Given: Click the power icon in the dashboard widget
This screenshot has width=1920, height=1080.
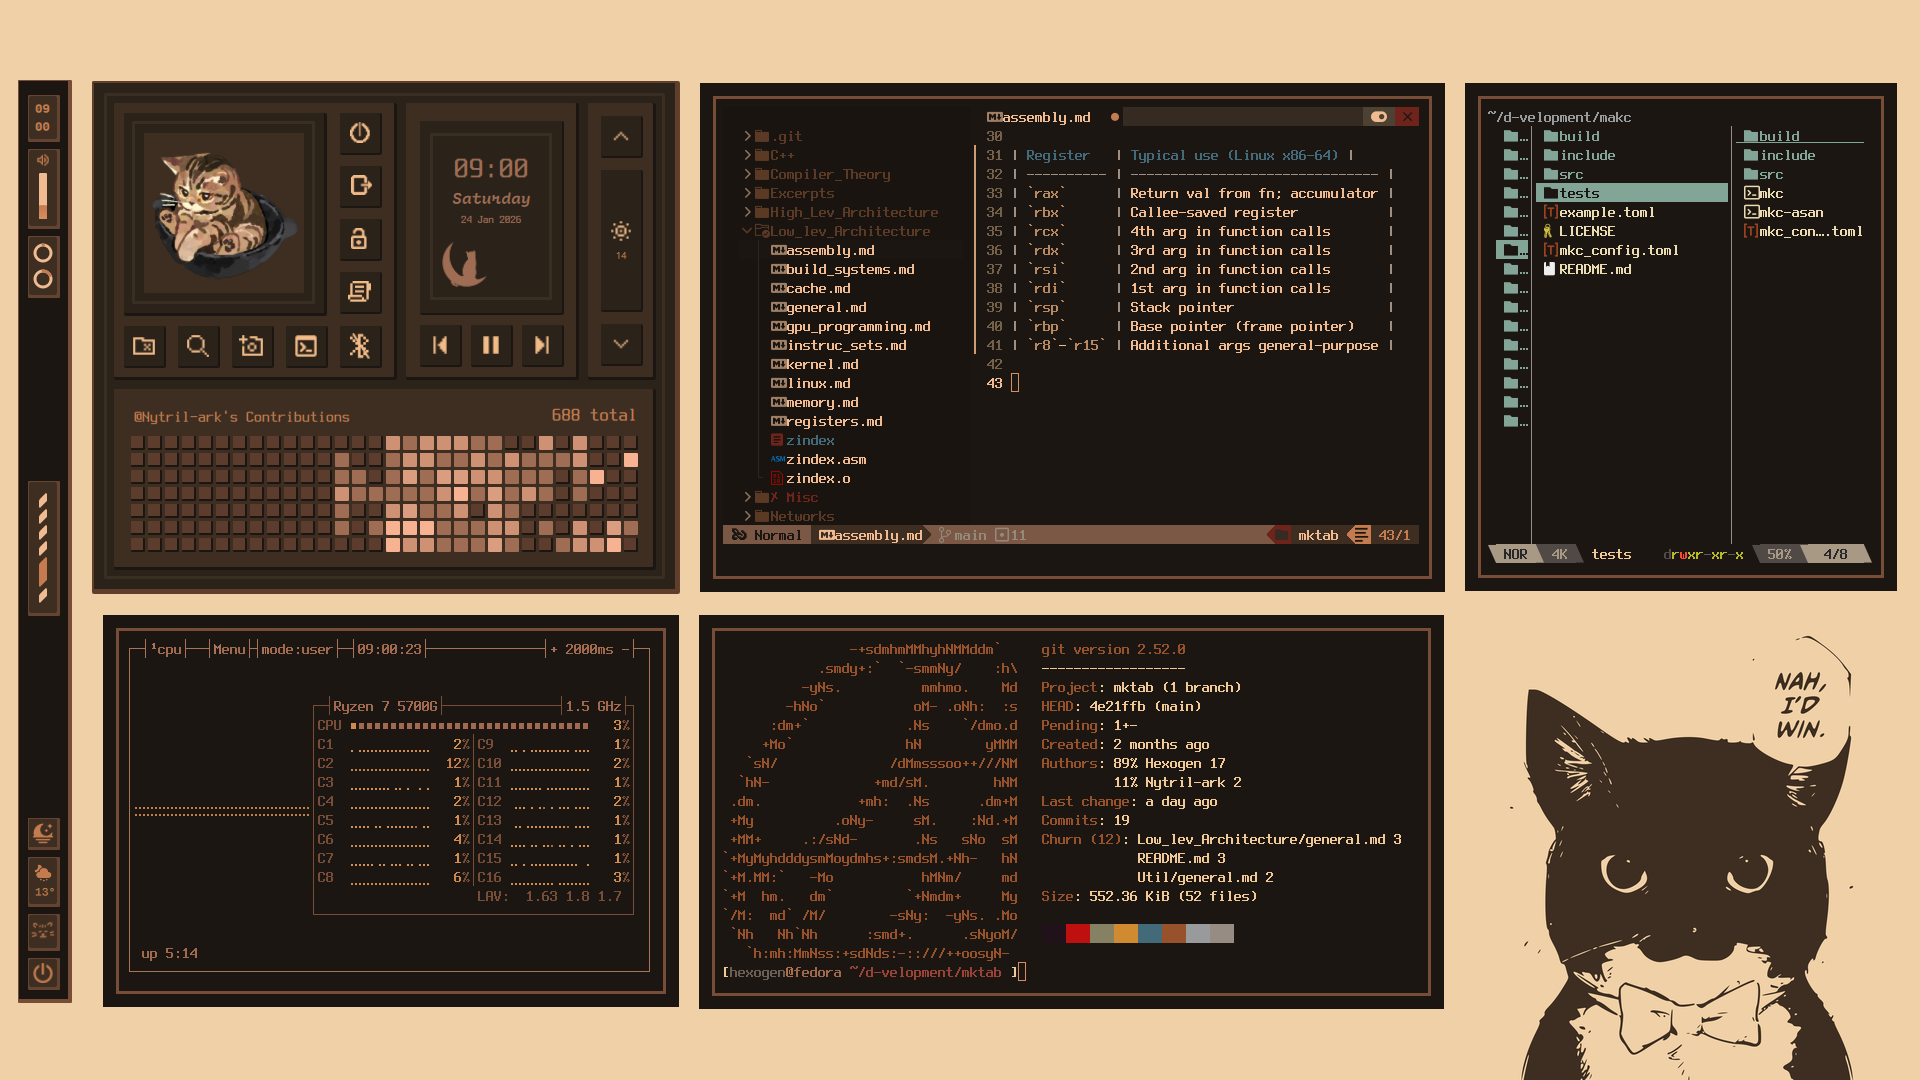Looking at the screenshot, I should [x=360, y=133].
